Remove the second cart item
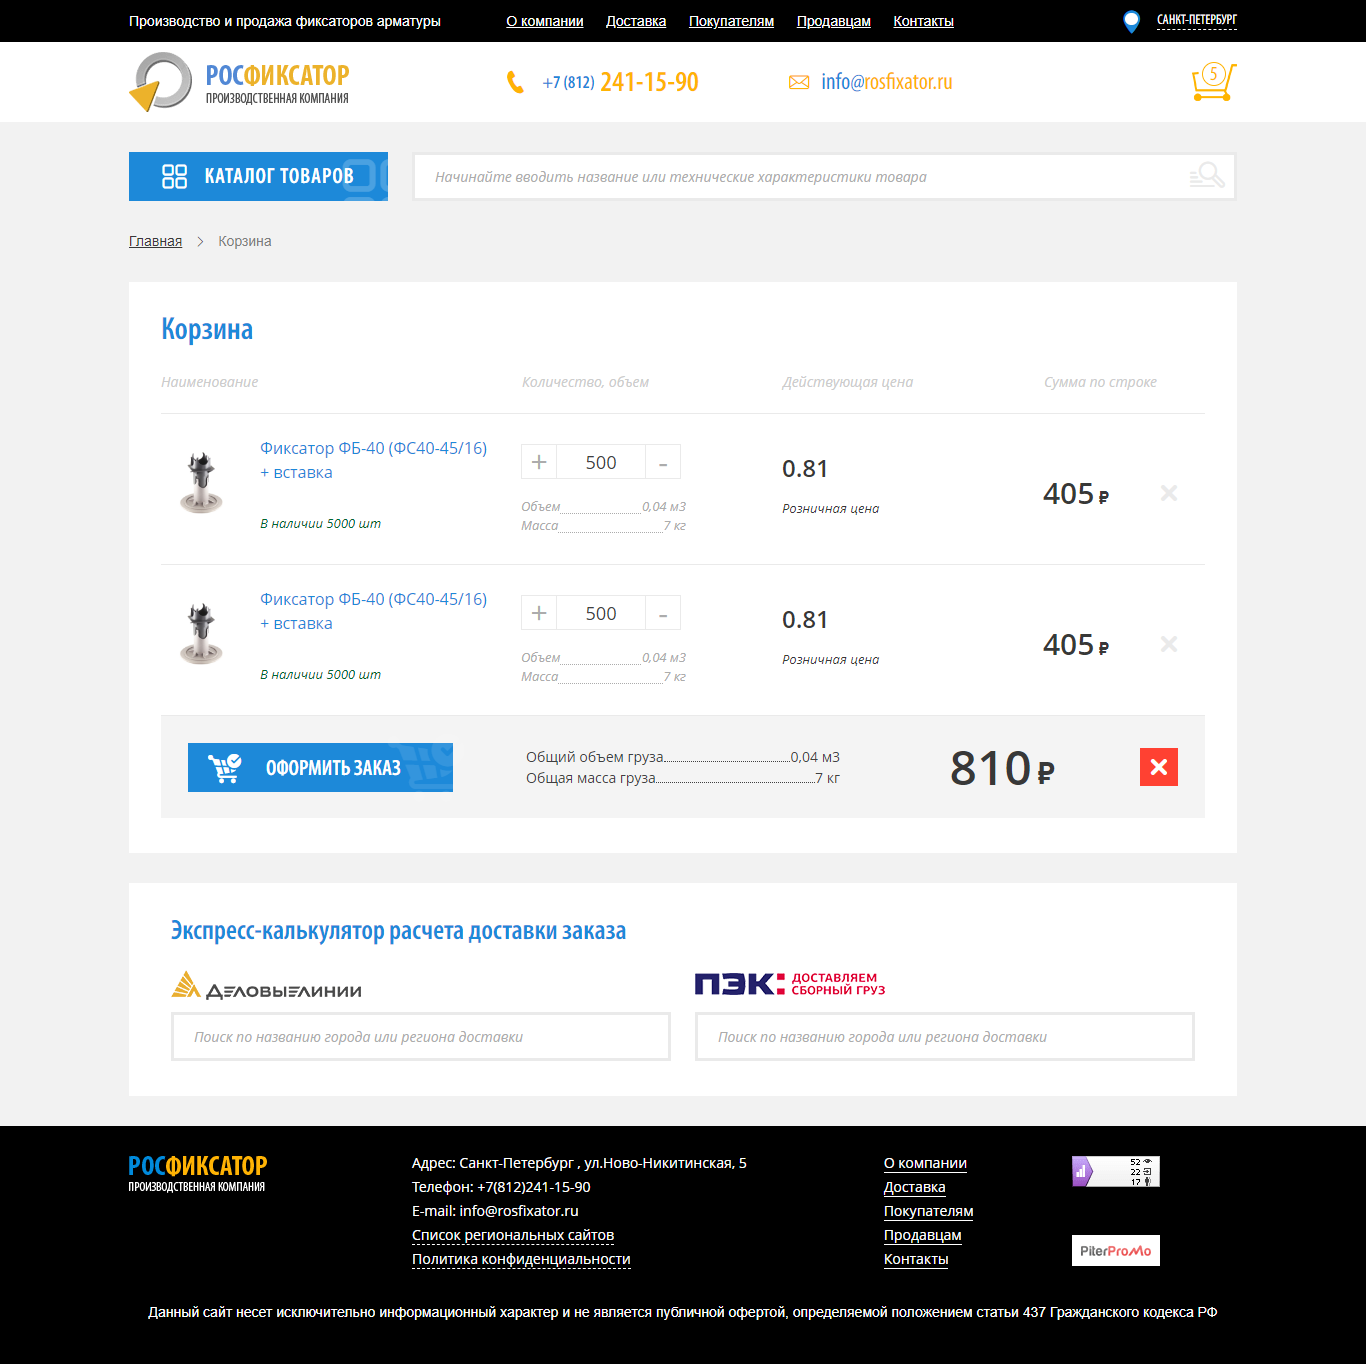Image resolution: width=1366 pixels, height=1364 pixels. click(x=1168, y=644)
